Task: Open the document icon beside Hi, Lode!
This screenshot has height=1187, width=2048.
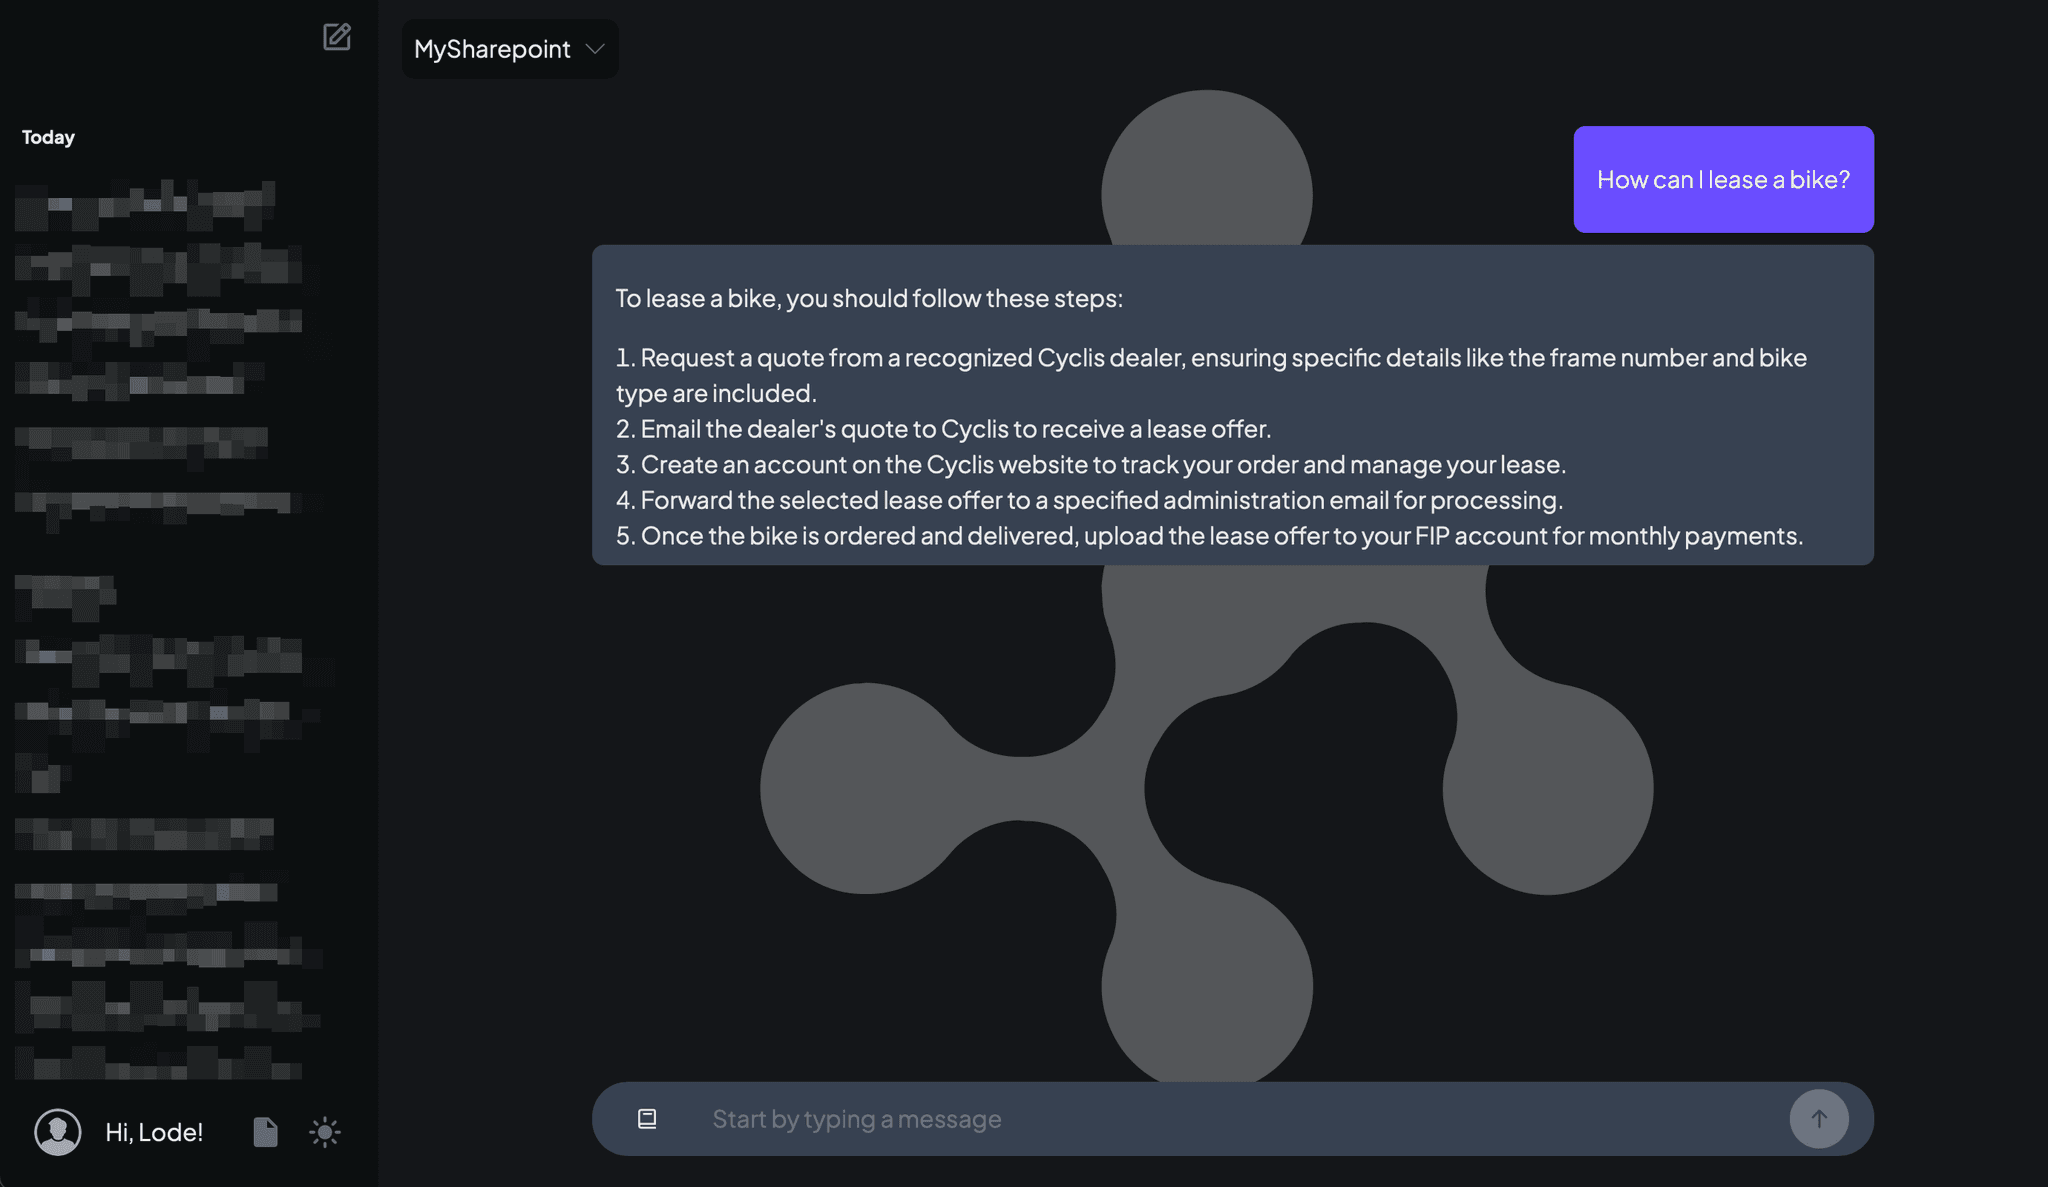Action: coord(265,1132)
